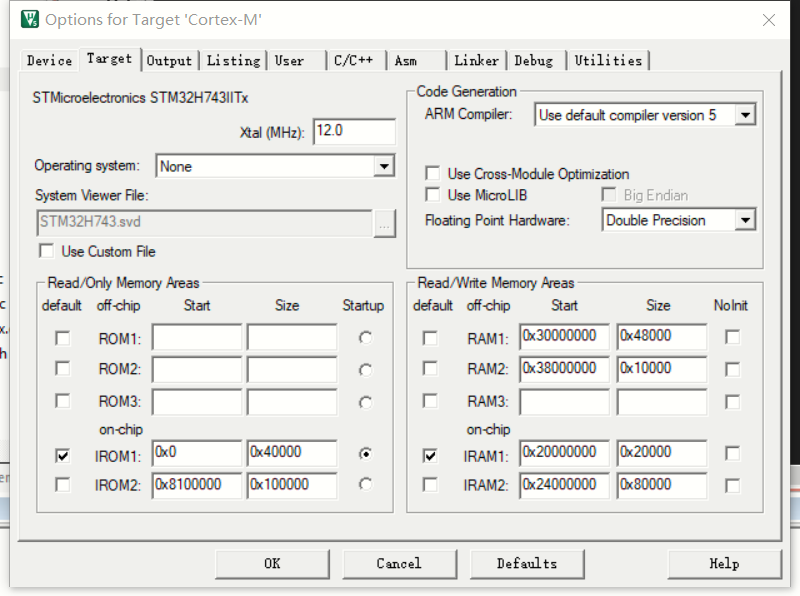Restore settings with Defaults button
Image resolution: width=800 pixels, height=596 pixels.
click(527, 564)
